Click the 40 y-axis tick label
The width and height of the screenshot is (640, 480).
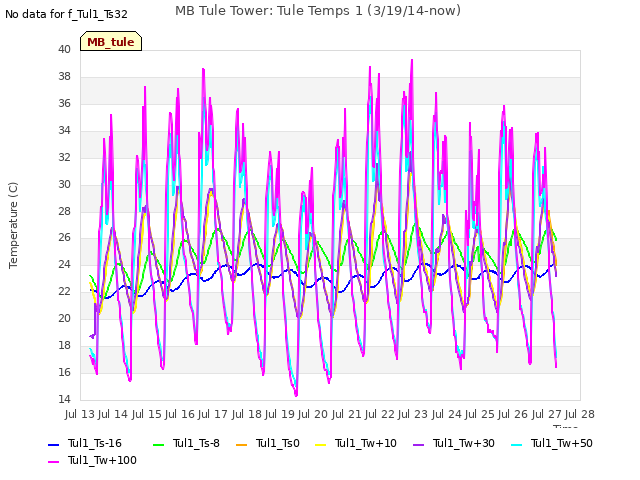click(64, 49)
